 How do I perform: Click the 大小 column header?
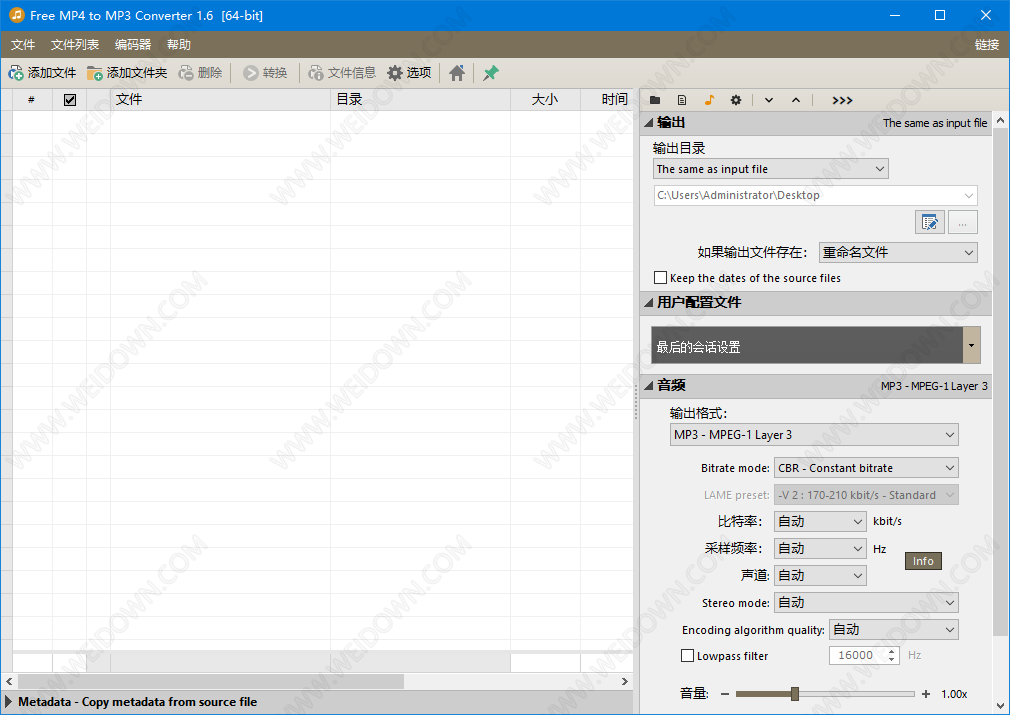tap(545, 100)
